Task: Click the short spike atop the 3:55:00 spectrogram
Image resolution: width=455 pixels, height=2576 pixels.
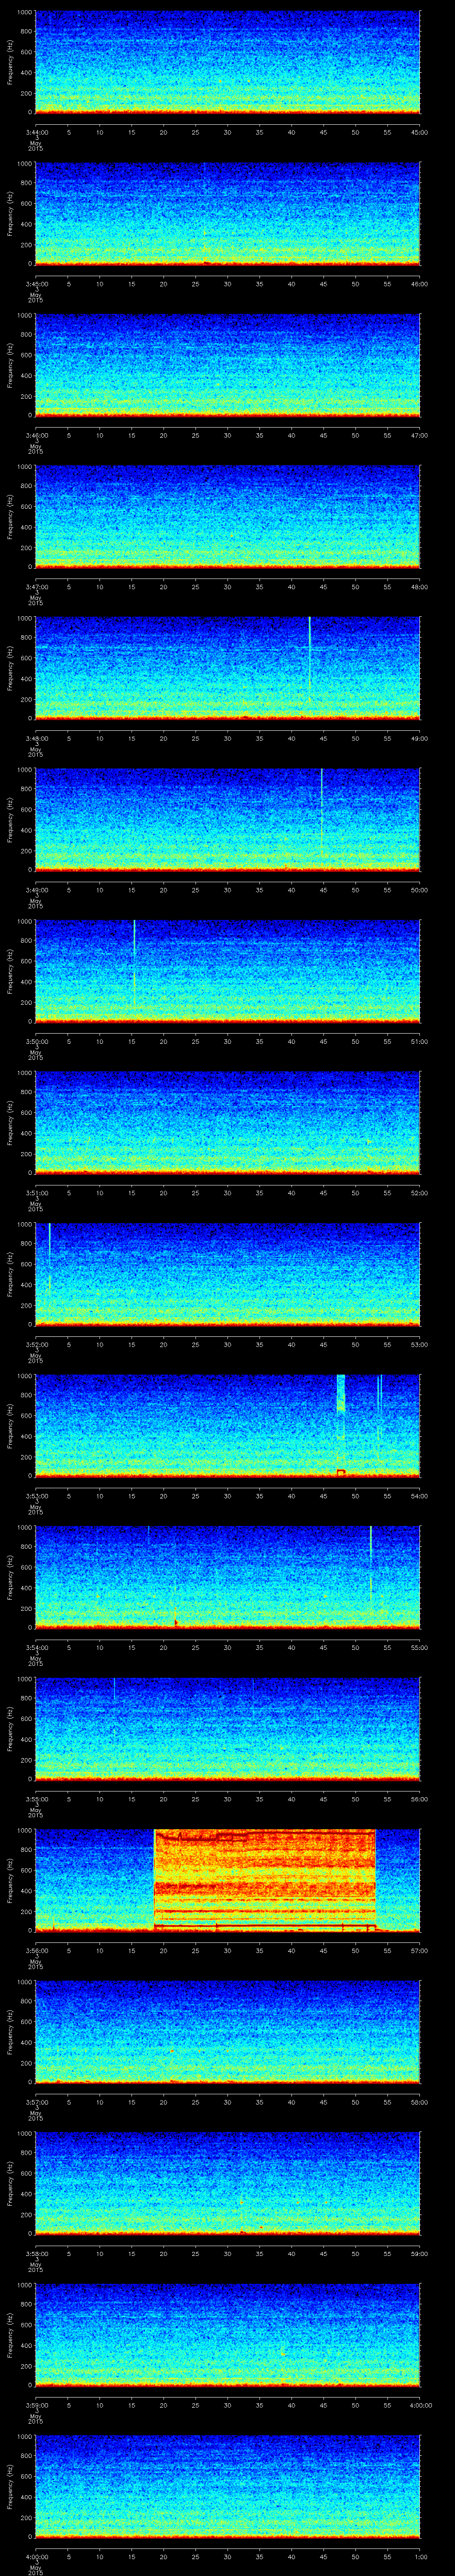Action: click(114, 1689)
